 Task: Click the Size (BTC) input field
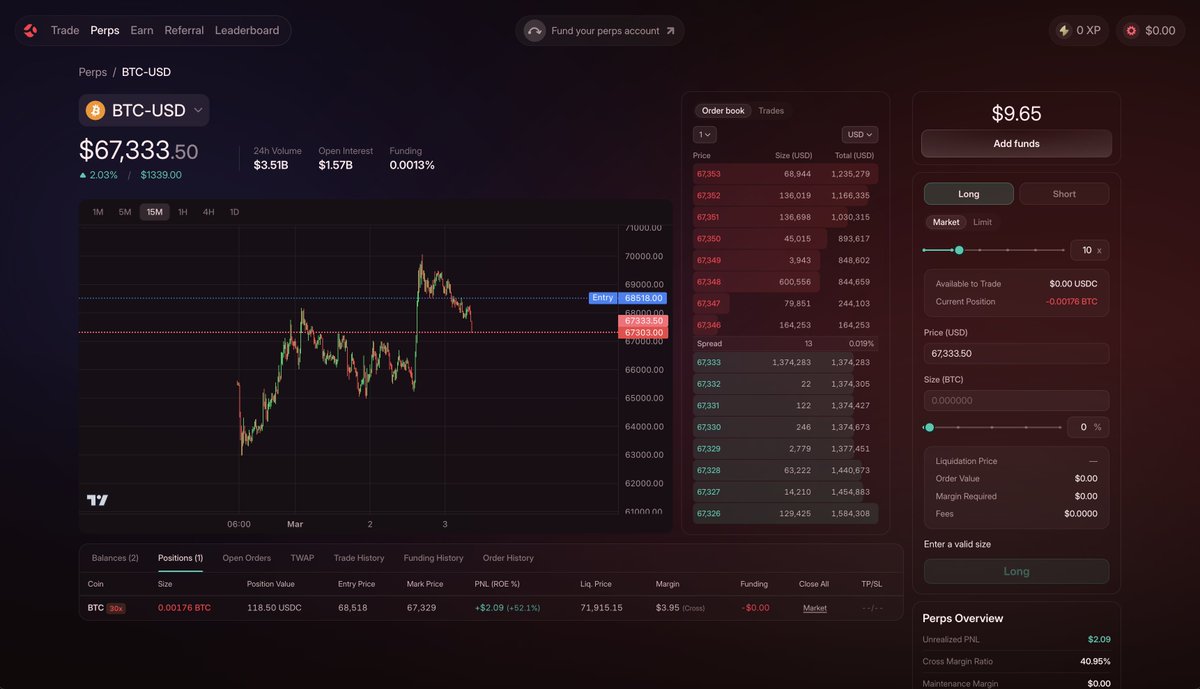(1016, 400)
